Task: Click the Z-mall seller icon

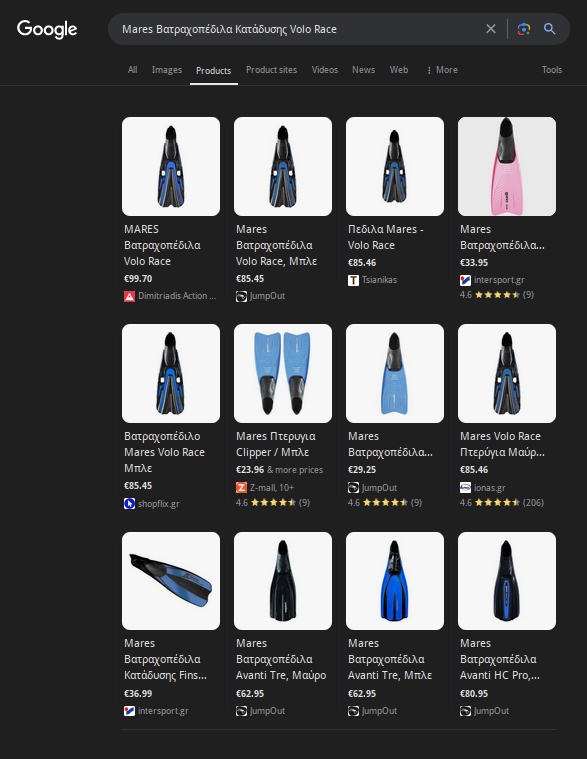Action: click(241, 487)
